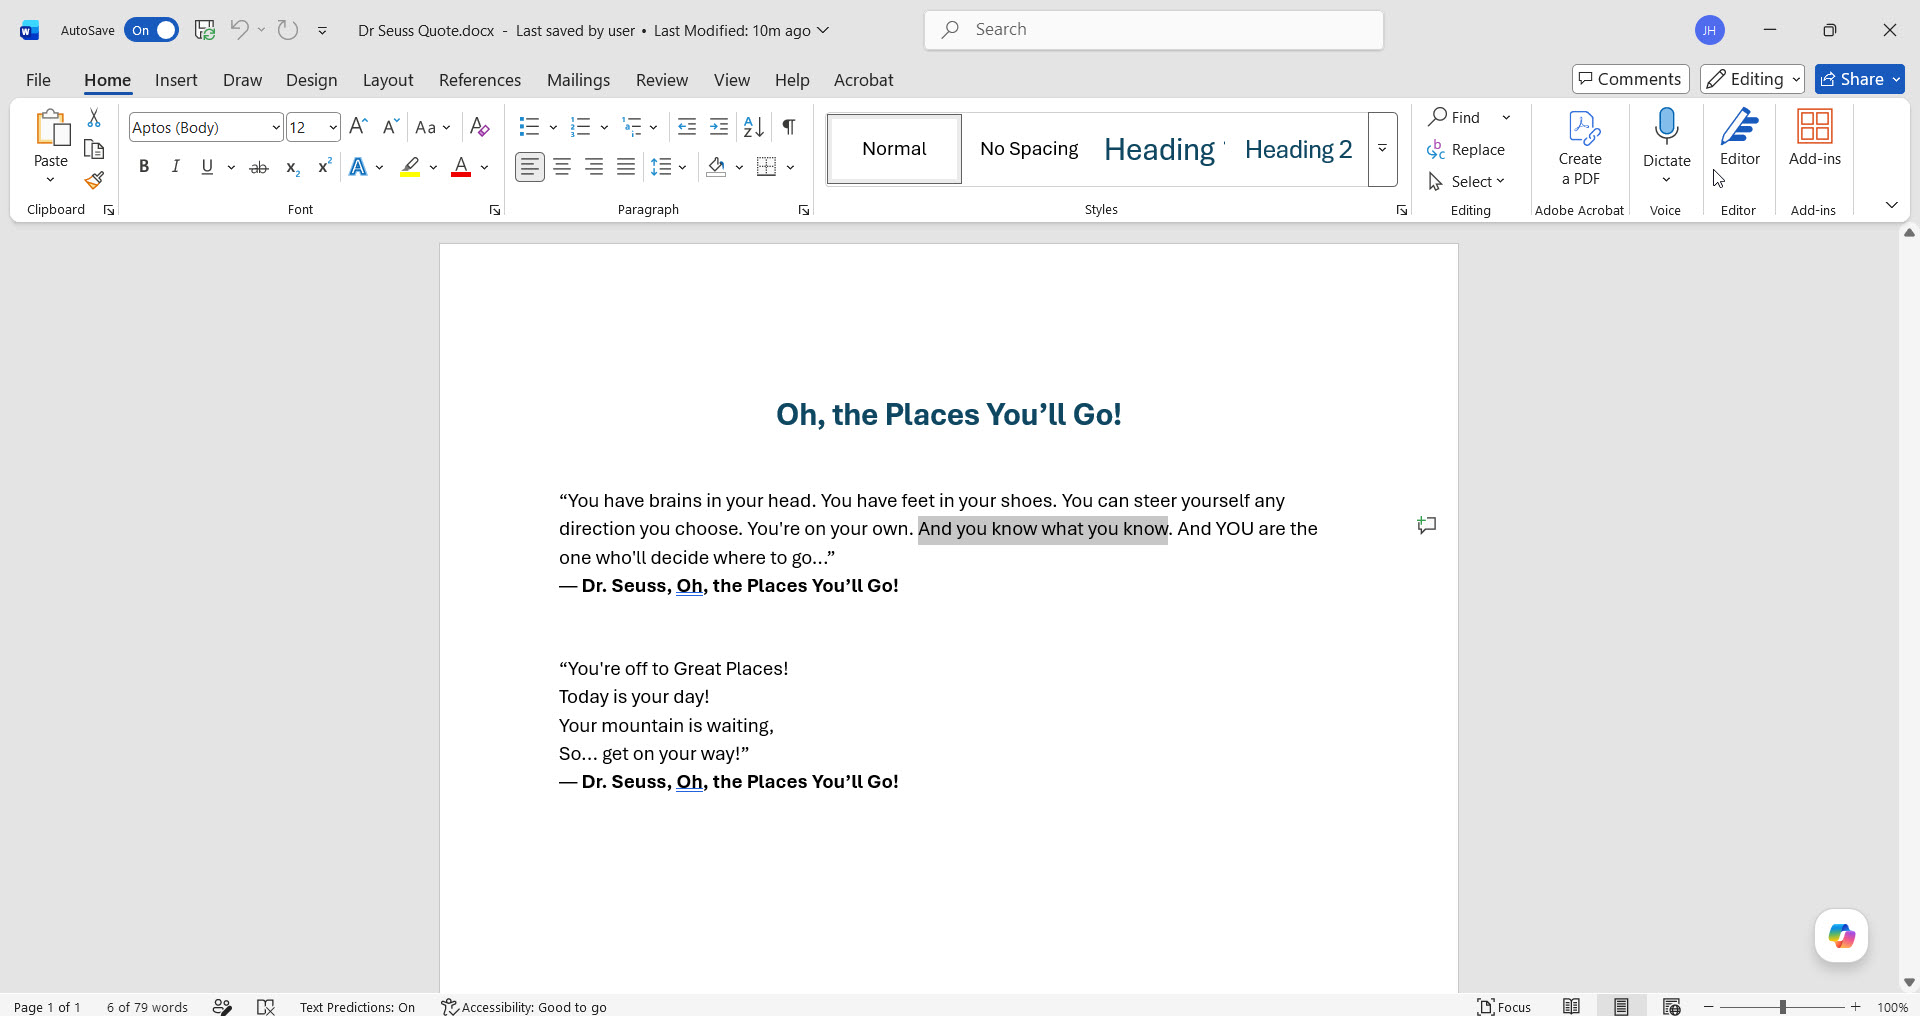Increase paragraph indent
Image resolution: width=1920 pixels, height=1016 pixels.
719,127
